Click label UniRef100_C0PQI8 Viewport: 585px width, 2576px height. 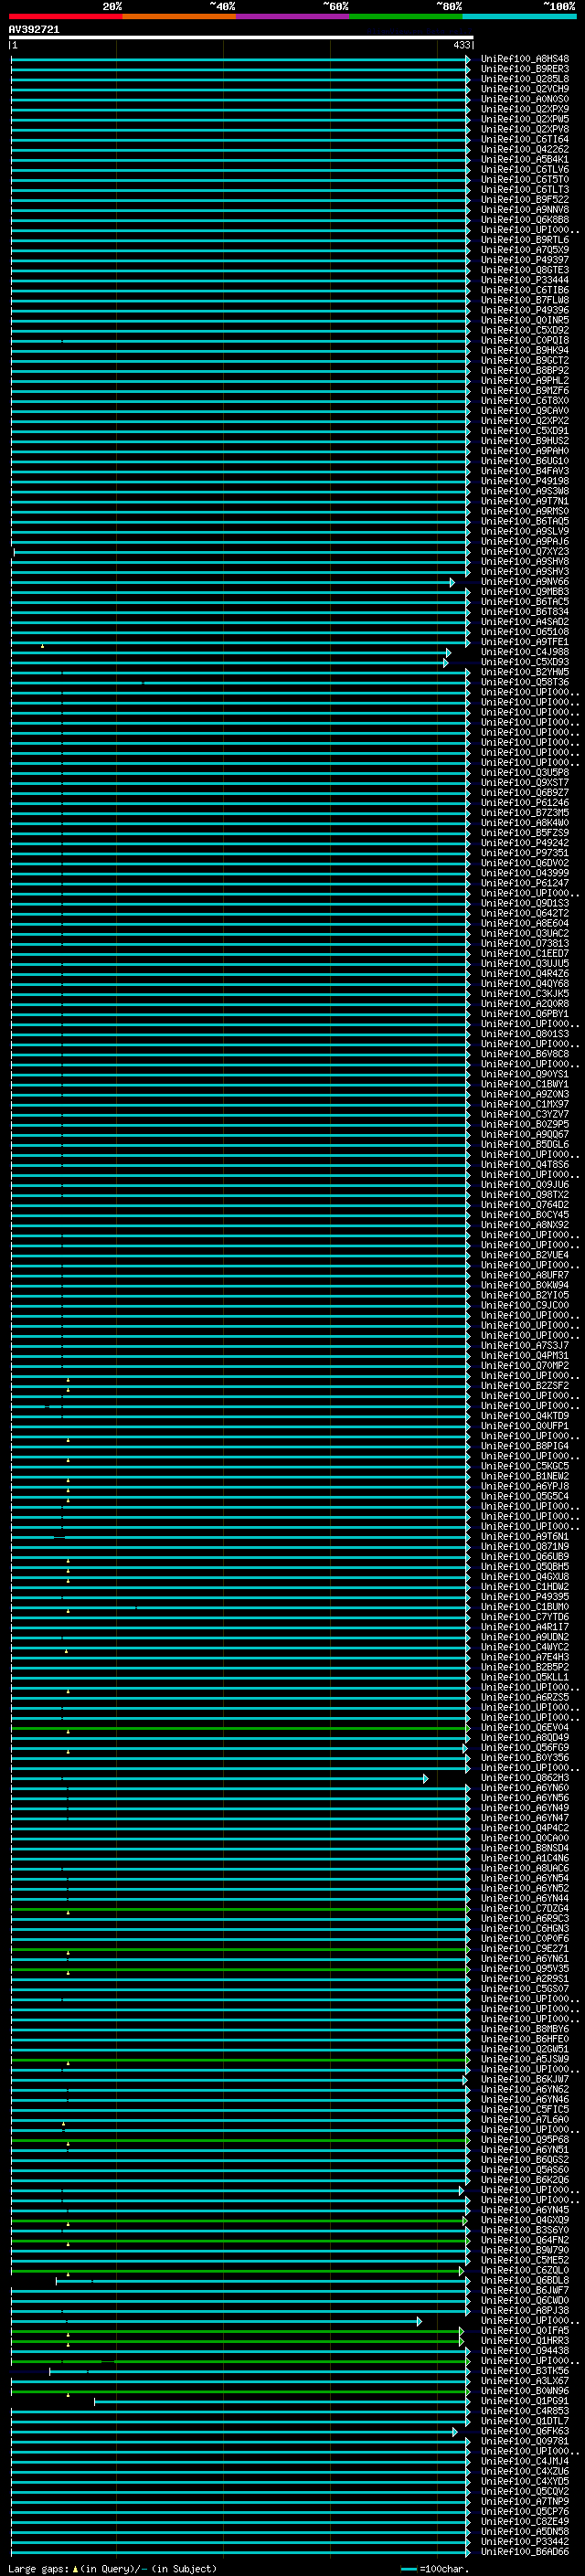(x=525, y=341)
